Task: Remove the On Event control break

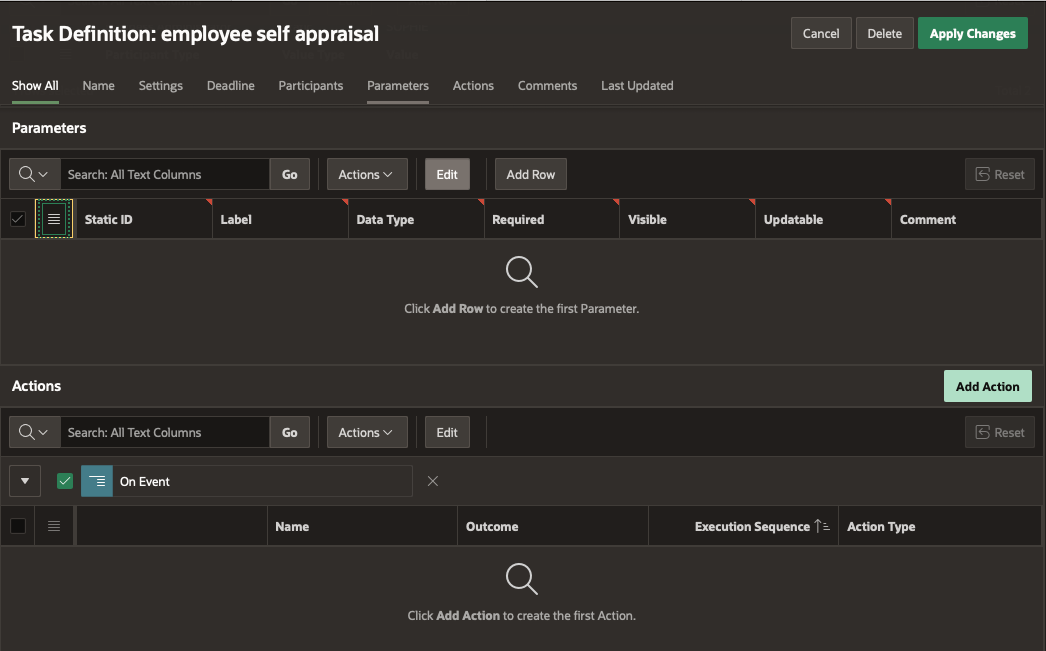Action: coord(433,481)
